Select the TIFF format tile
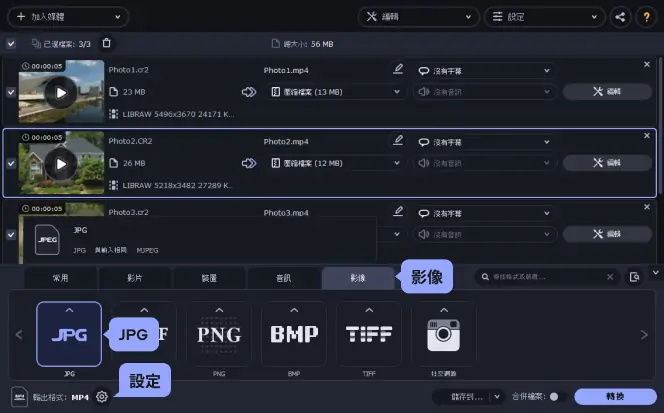This screenshot has width=664, height=413. [x=369, y=334]
